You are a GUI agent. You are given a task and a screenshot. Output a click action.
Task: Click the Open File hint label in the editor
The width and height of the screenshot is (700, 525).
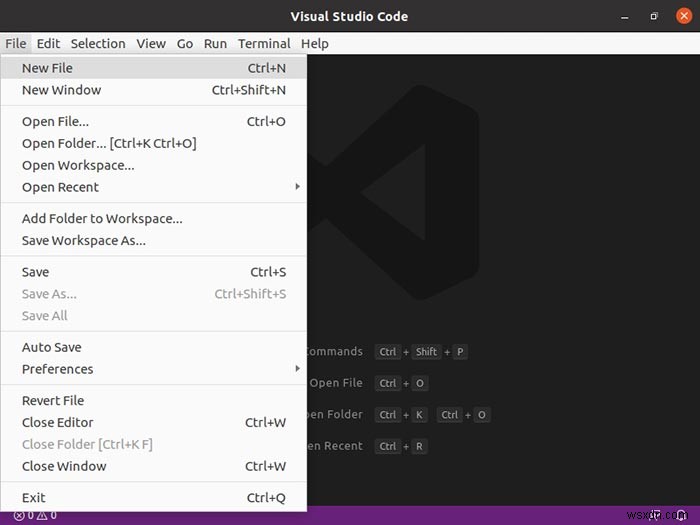pos(336,383)
